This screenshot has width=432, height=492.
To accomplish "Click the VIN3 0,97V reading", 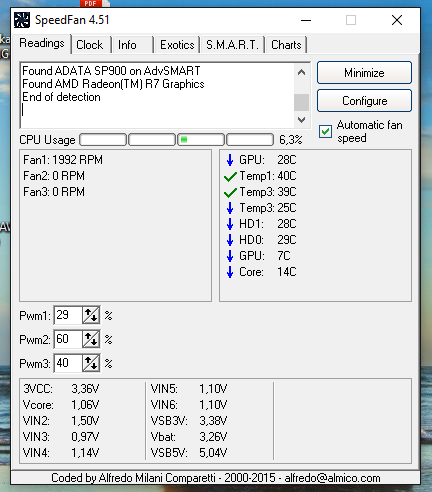I will 61,437.
